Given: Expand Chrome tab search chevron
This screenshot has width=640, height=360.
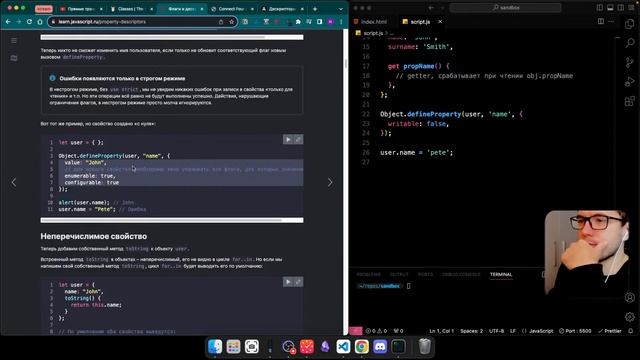Looking at the screenshot, I should point(340,9).
